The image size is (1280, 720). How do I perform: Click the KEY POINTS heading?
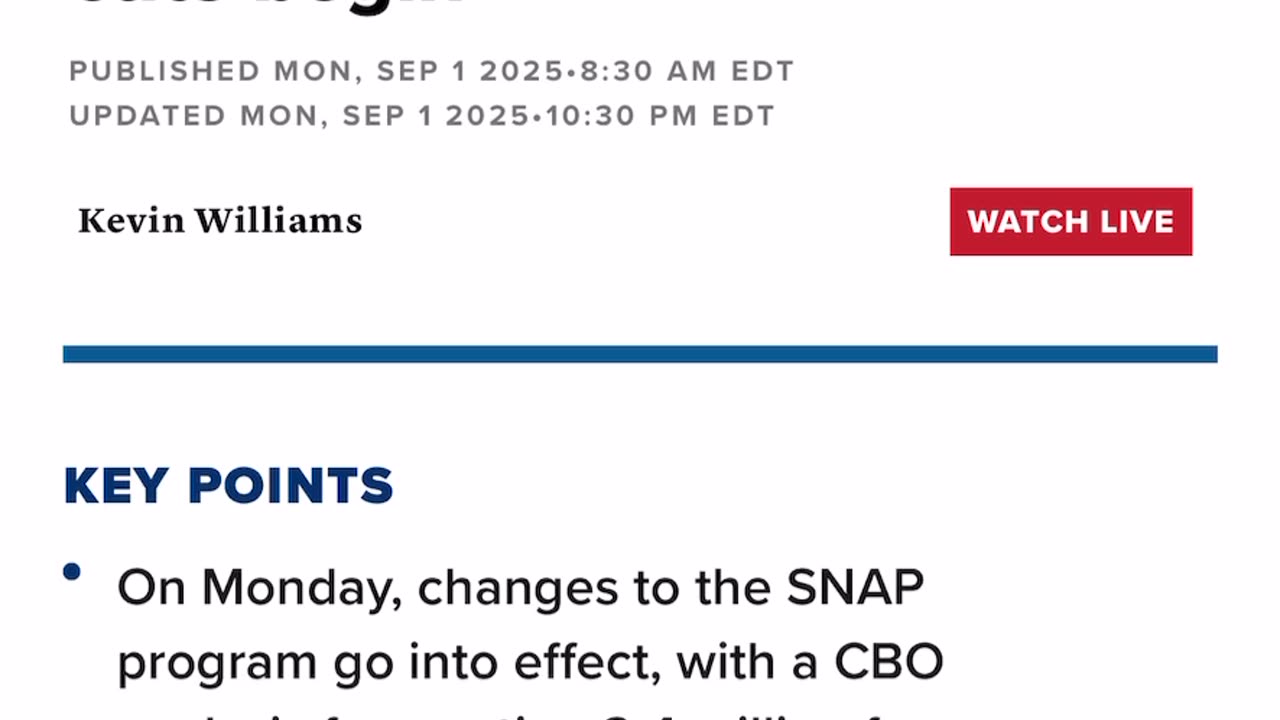228,486
